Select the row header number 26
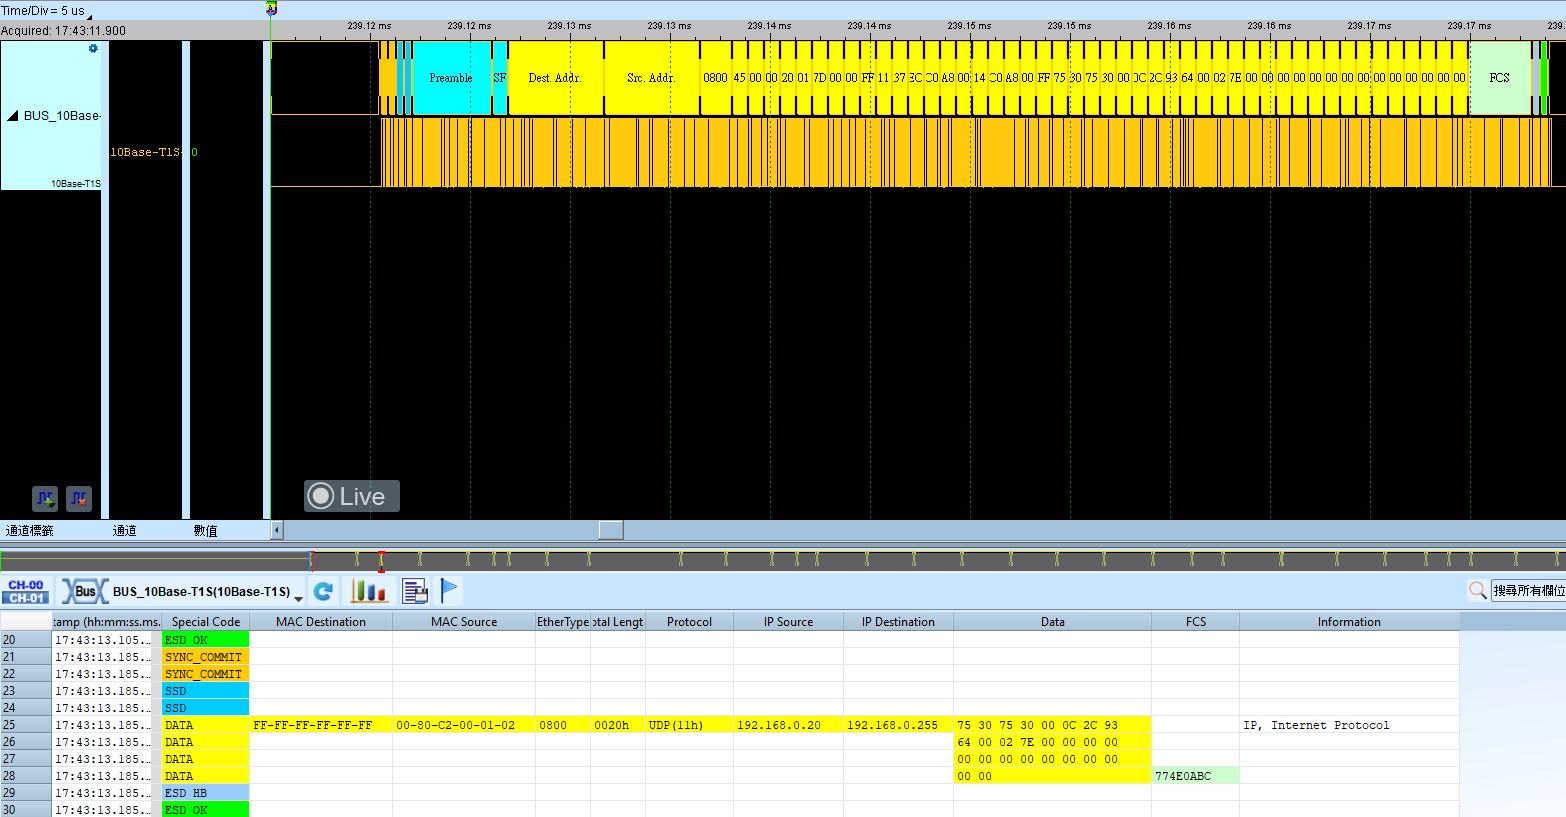This screenshot has width=1566, height=817. [26, 742]
